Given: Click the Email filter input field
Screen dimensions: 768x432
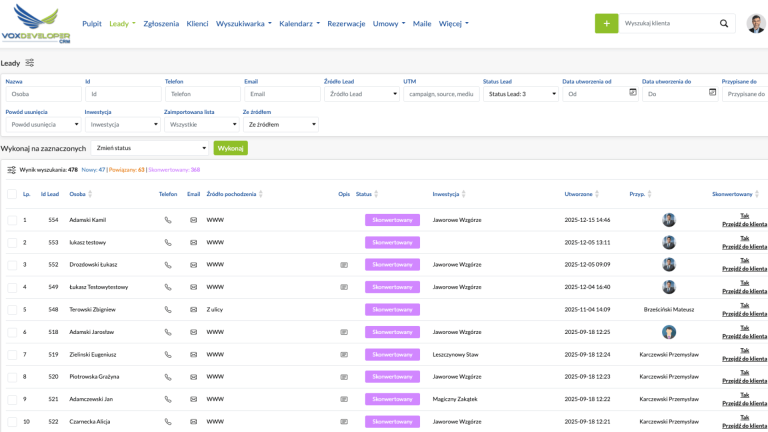Looking at the screenshot, I should point(280,94).
